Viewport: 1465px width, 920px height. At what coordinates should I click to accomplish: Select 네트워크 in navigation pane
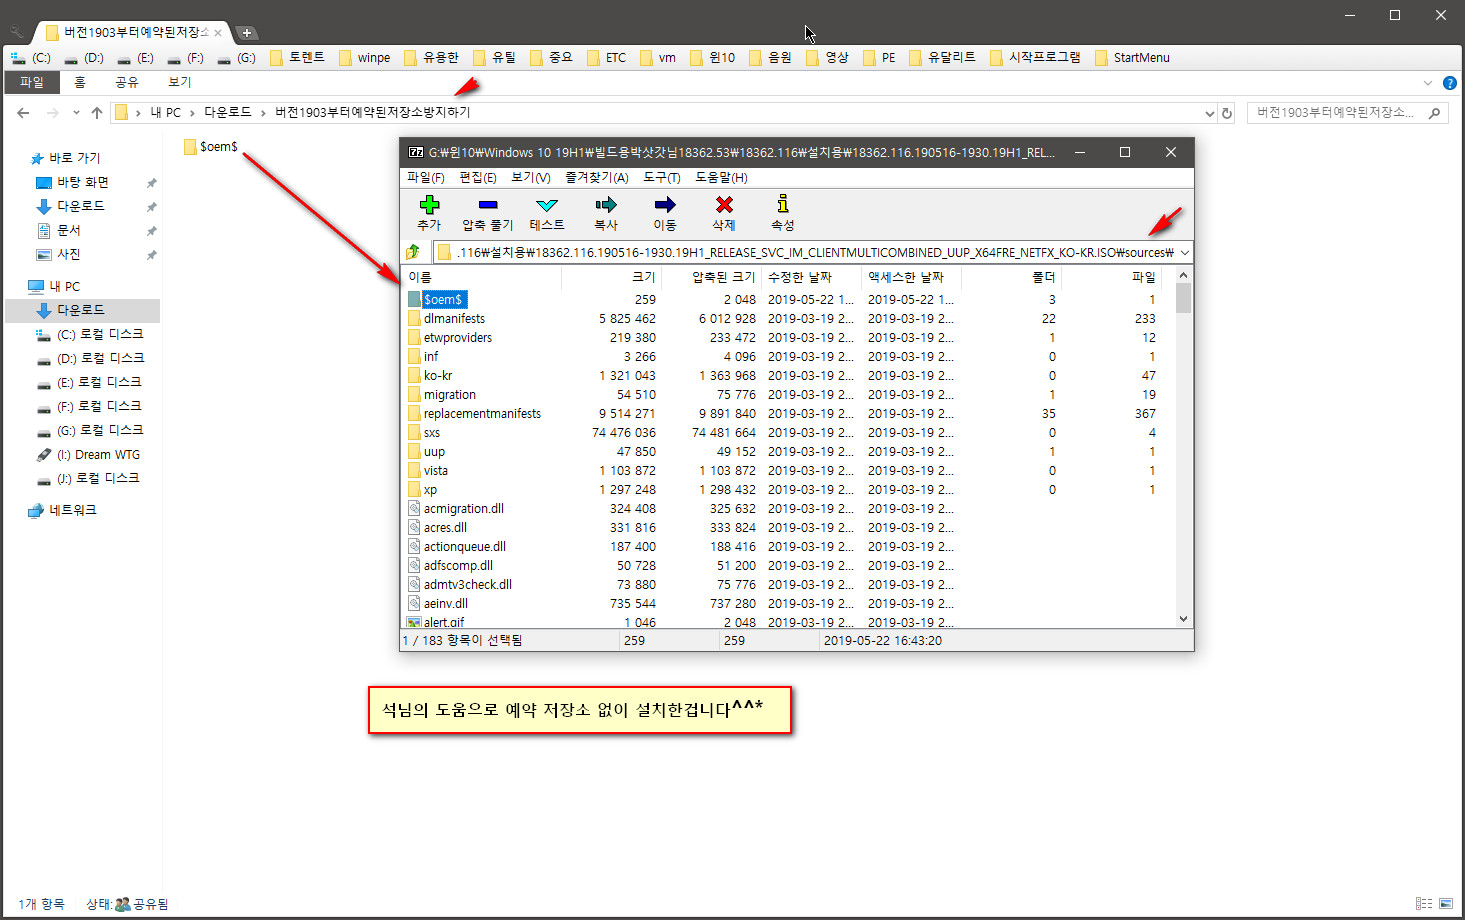tap(72, 510)
